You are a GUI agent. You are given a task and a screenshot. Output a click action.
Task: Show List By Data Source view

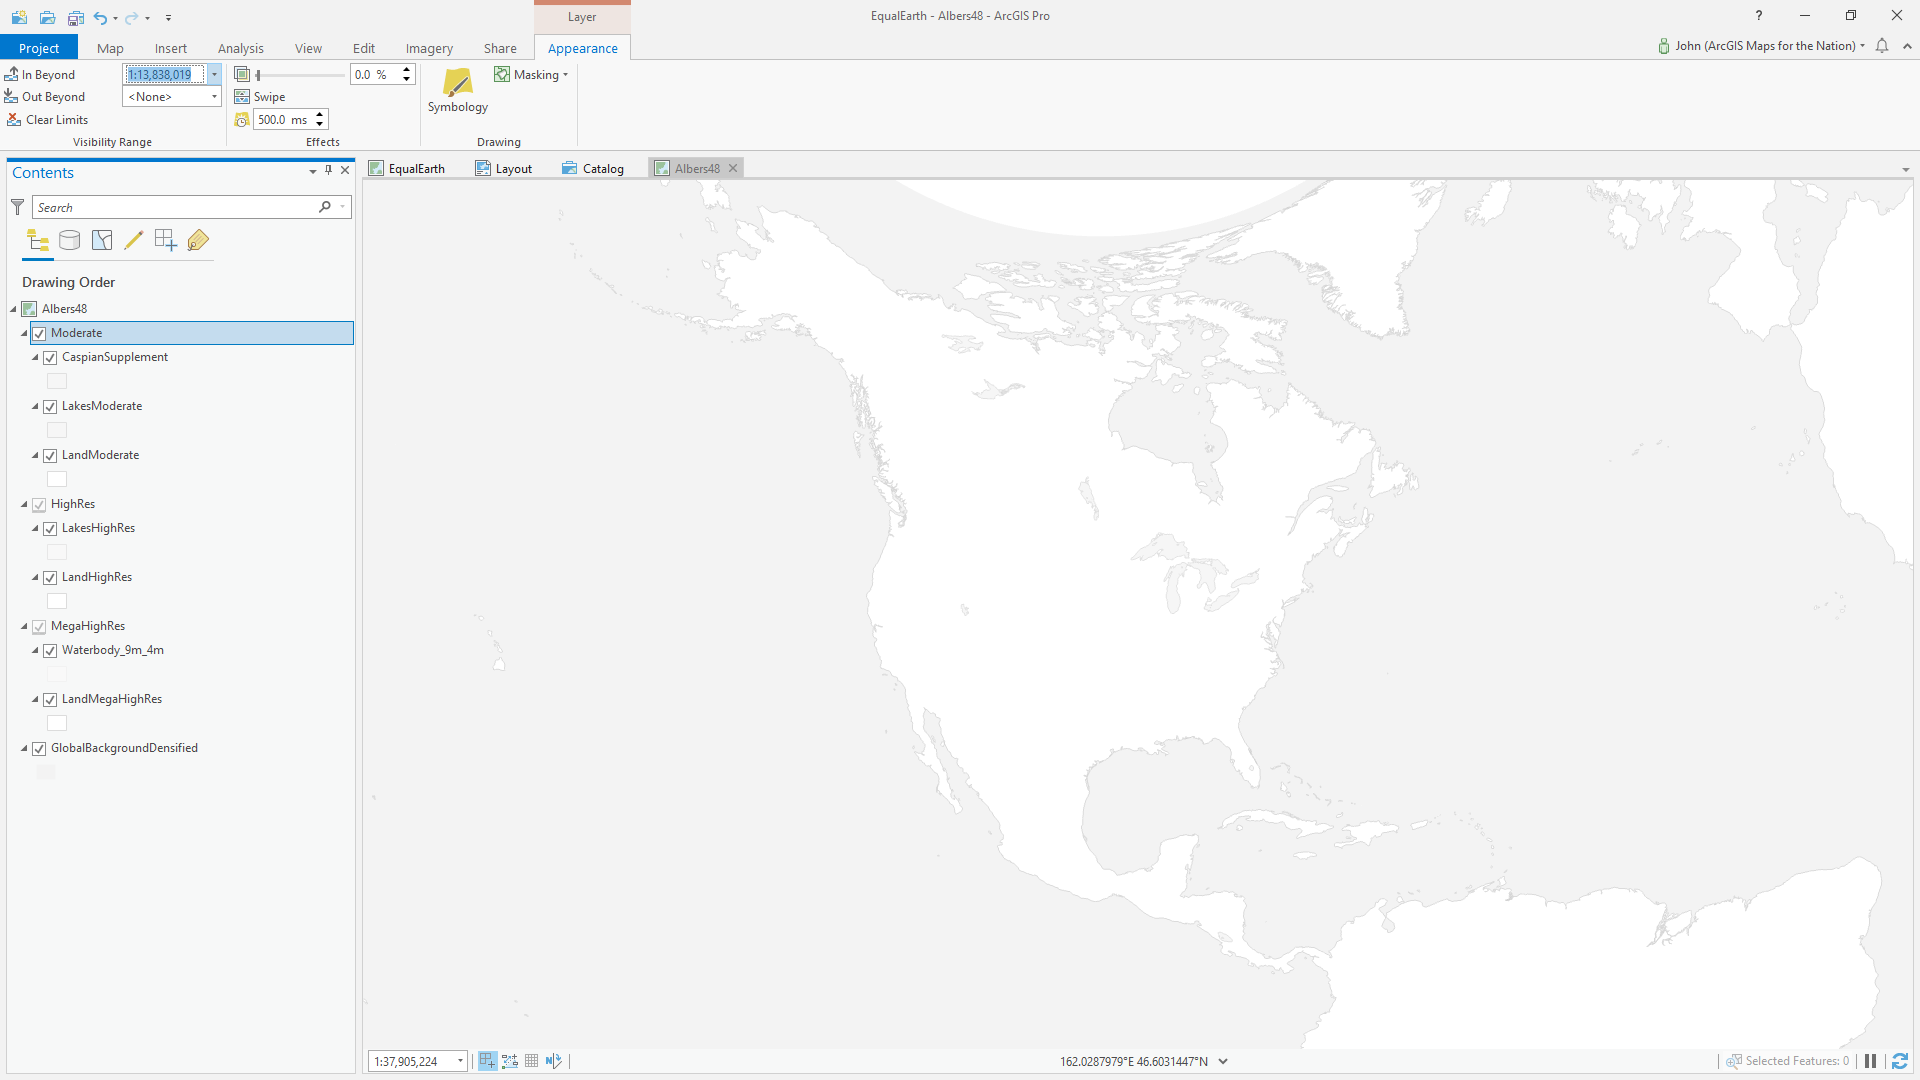point(70,240)
